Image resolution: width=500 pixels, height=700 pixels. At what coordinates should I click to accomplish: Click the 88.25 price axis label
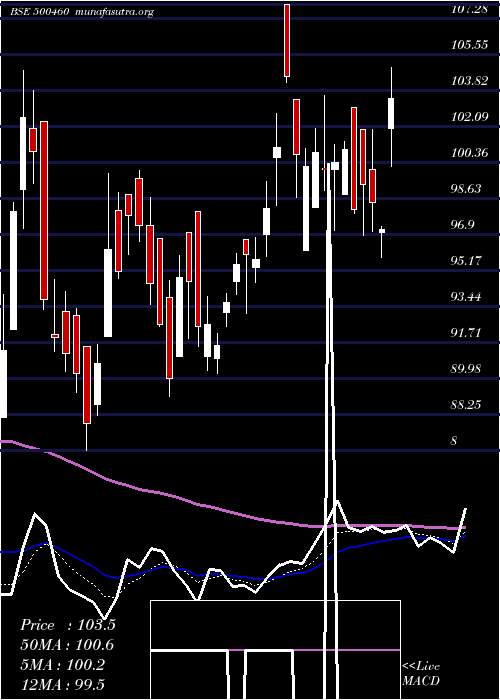pyautogui.click(x=467, y=404)
